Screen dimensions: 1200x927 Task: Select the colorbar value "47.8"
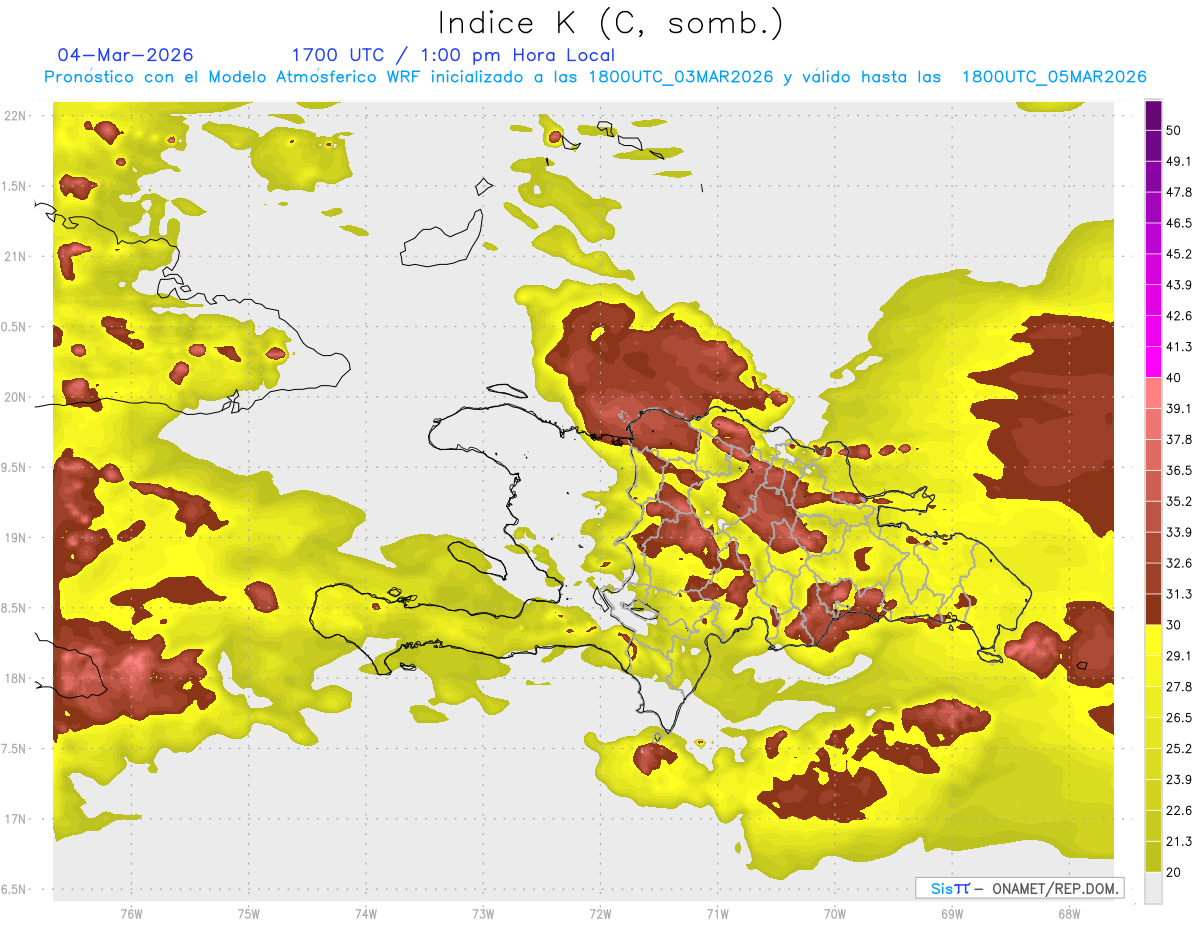tap(1179, 192)
